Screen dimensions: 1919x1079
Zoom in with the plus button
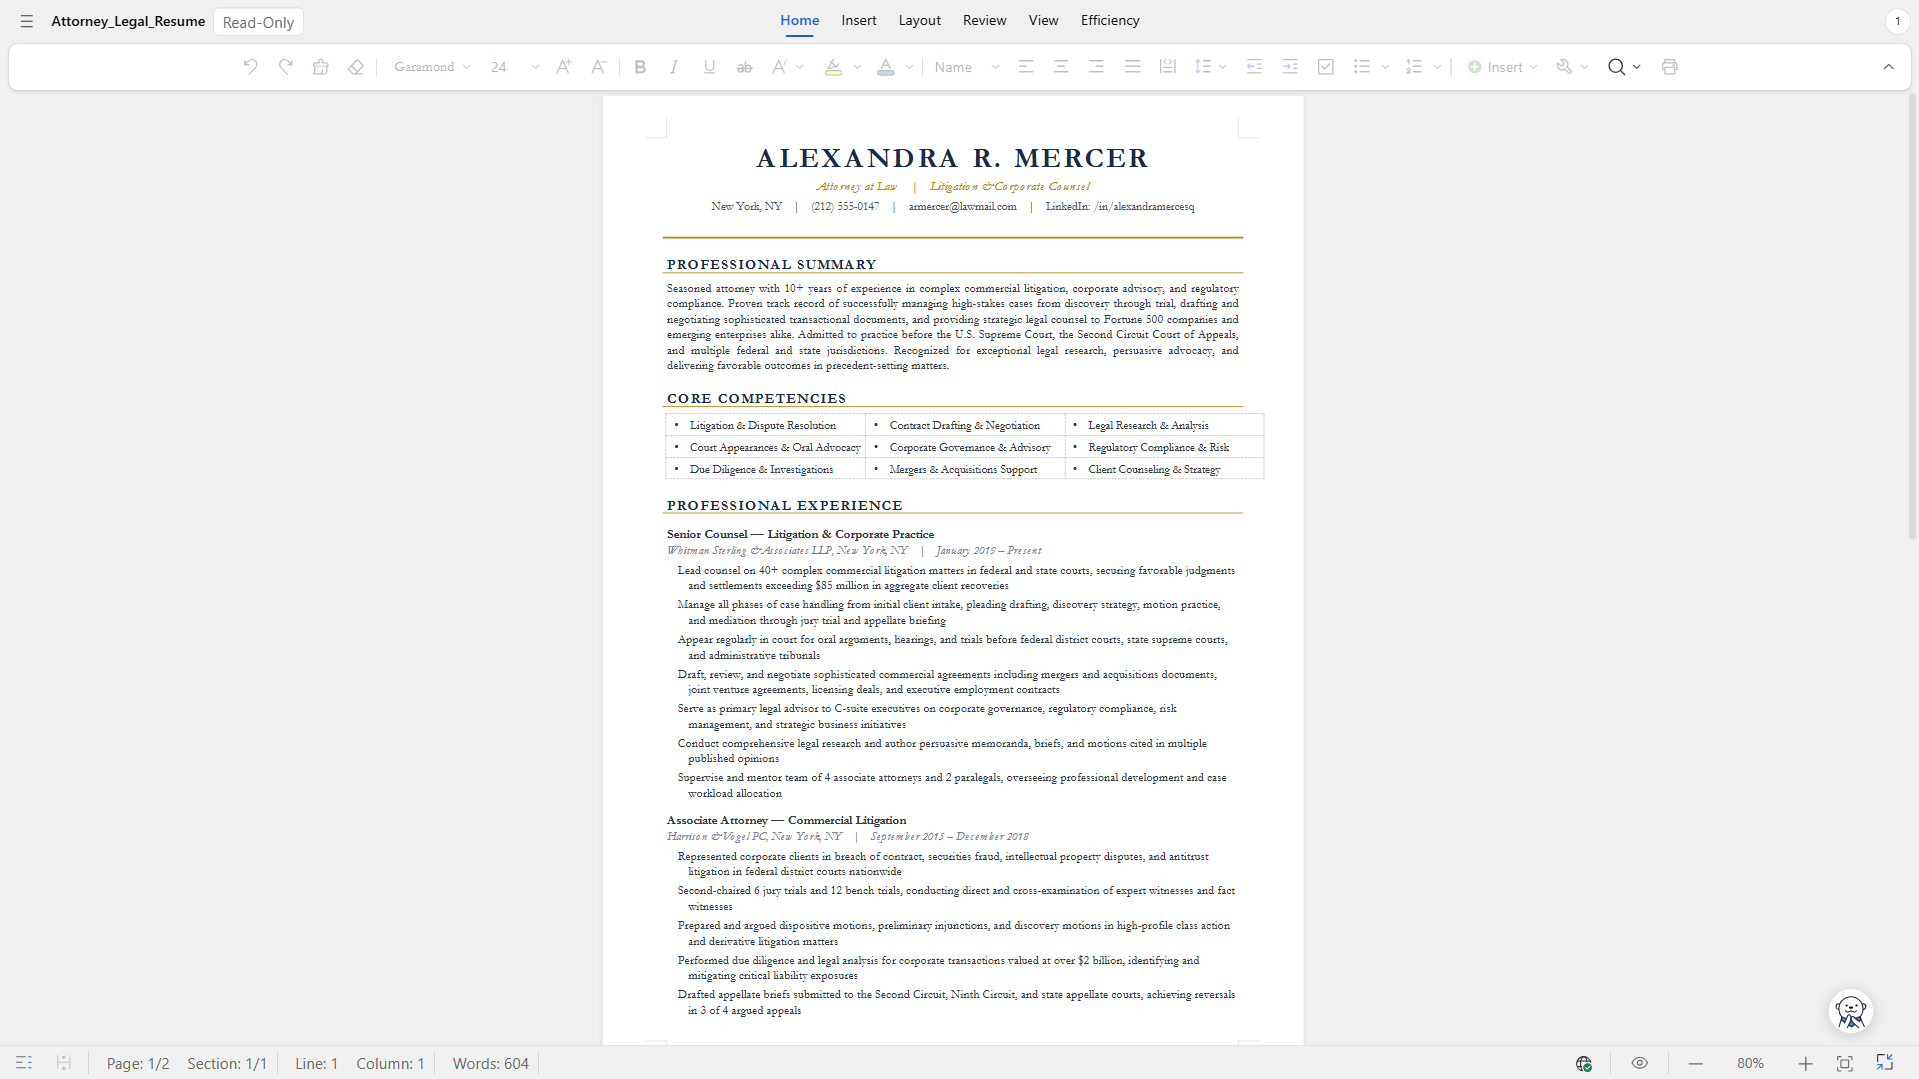click(x=1805, y=1063)
